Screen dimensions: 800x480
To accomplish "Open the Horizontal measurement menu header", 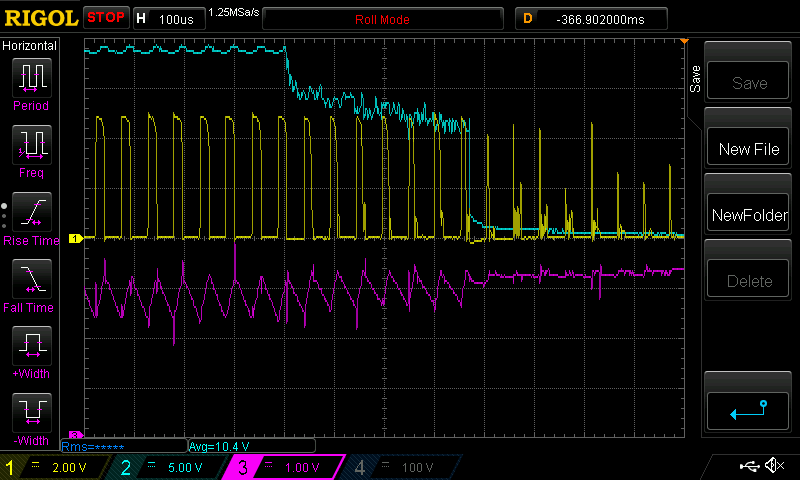I will pyautogui.click(x=30, y=46).
